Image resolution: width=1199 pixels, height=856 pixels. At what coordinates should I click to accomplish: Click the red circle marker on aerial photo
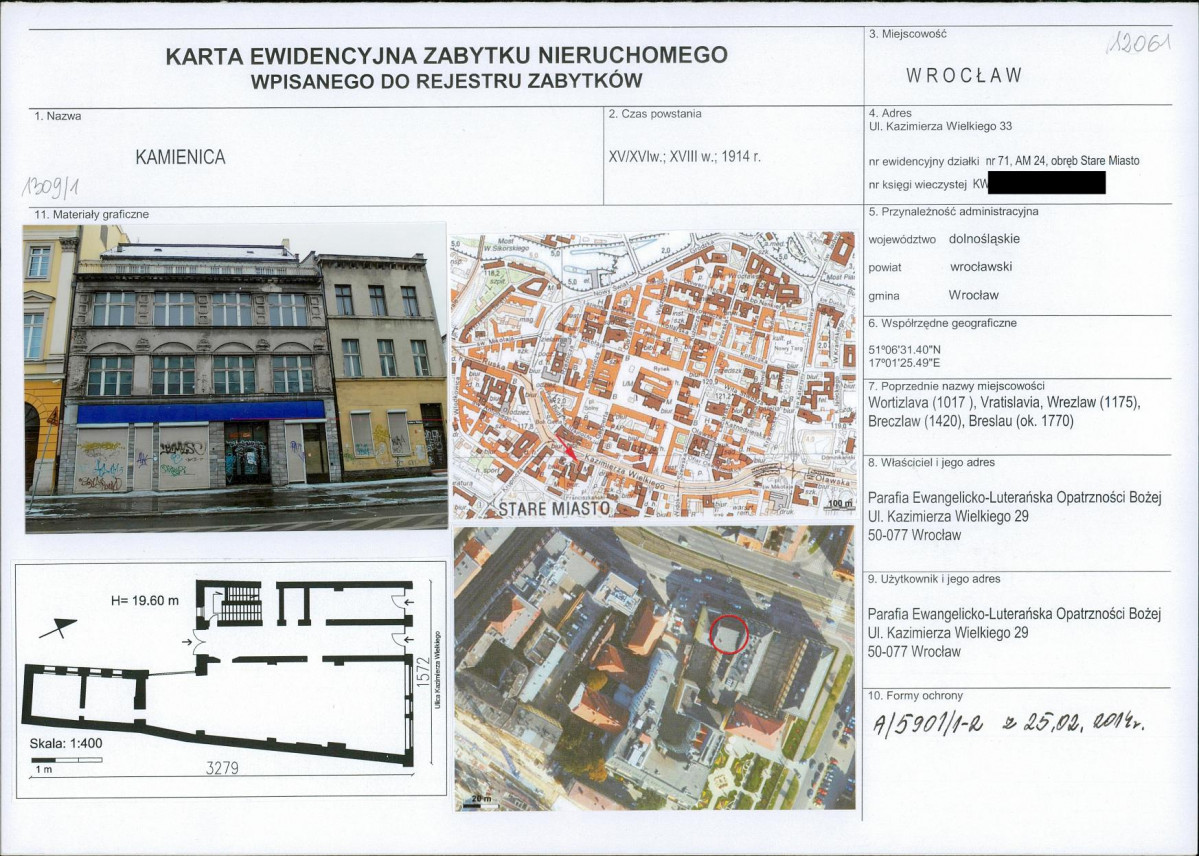point(729,634)
